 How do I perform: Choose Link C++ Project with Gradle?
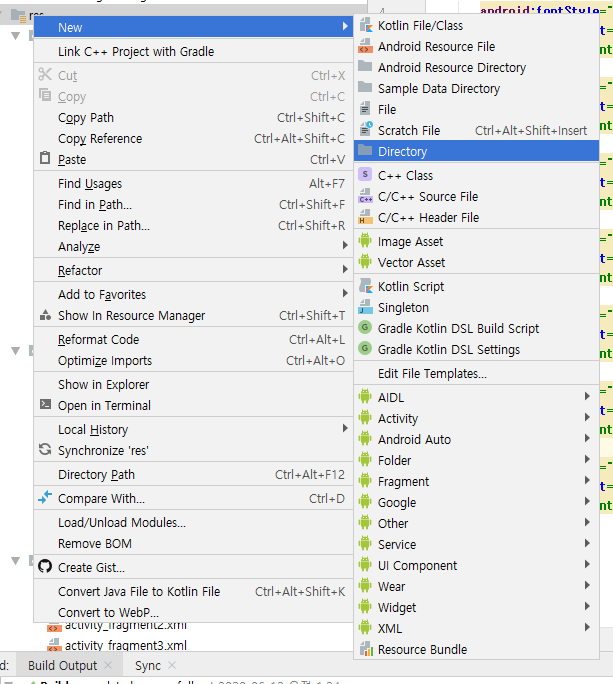pyautogui.click(x=193, y=51)
